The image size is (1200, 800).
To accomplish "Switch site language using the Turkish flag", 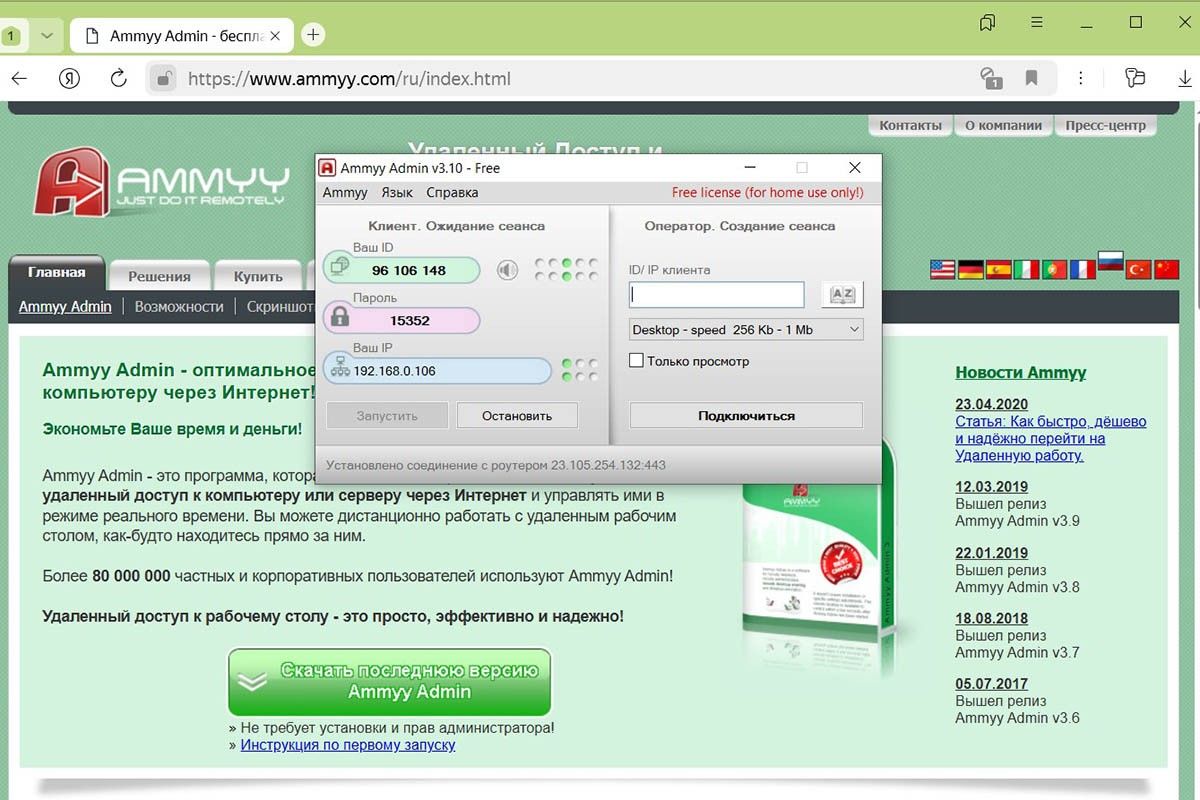I will point(1139,269).
